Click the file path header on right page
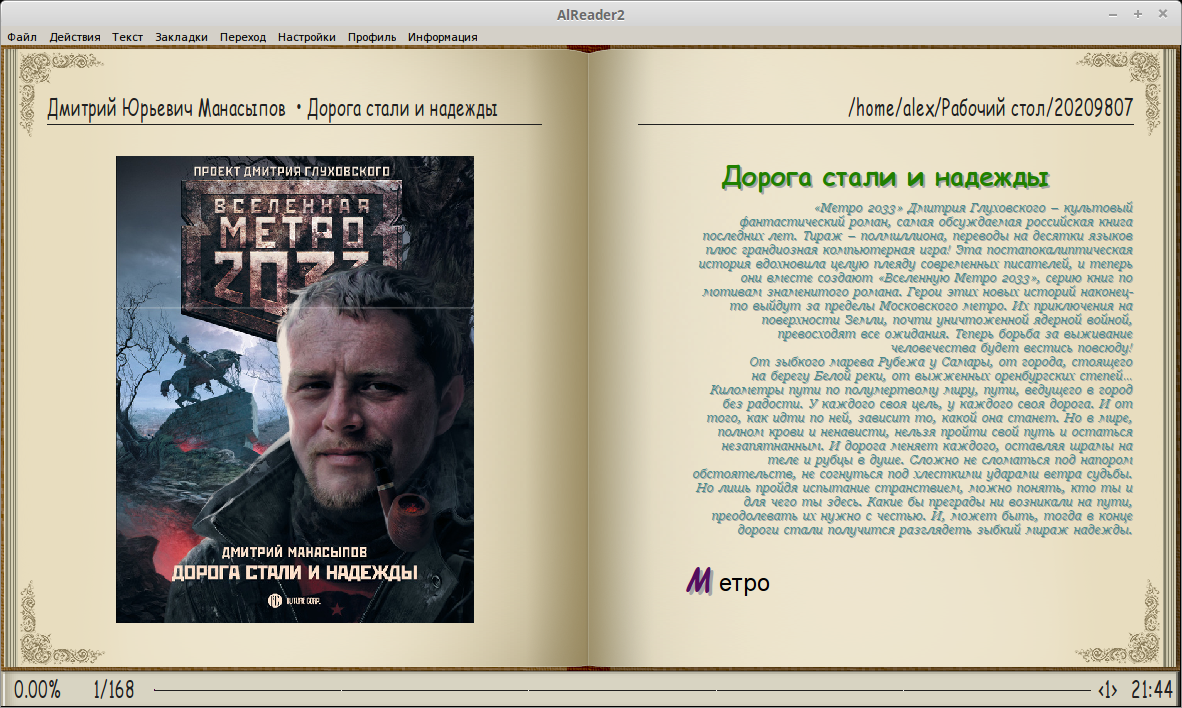The image size is (1182, 708). tap(990, 108)
